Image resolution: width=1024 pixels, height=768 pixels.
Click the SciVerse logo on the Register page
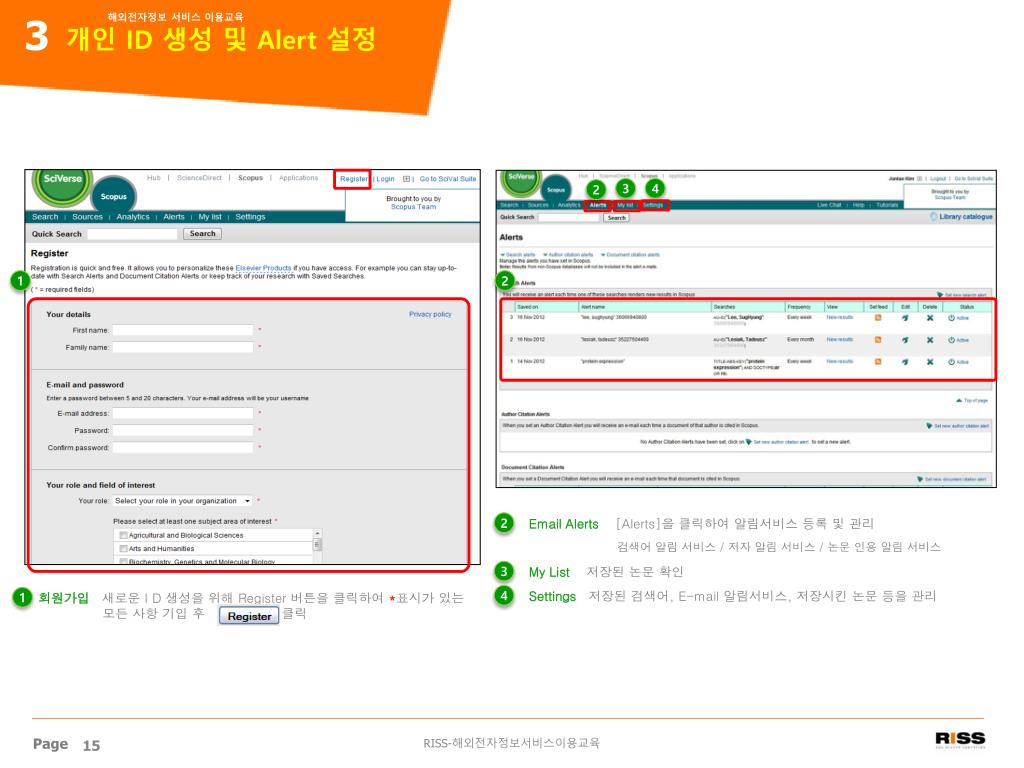point(62,183)
